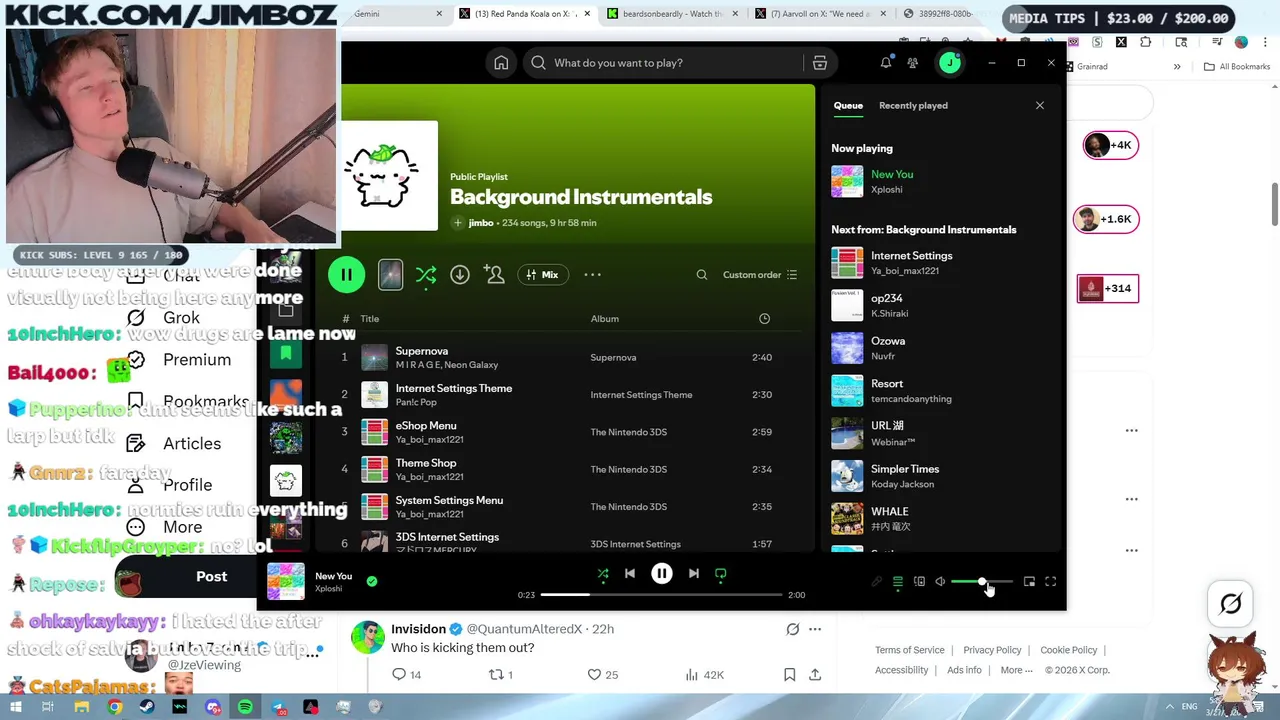Play Internet Settings from queue
This screenshot has height=720, width=1280.
point(940,263)
